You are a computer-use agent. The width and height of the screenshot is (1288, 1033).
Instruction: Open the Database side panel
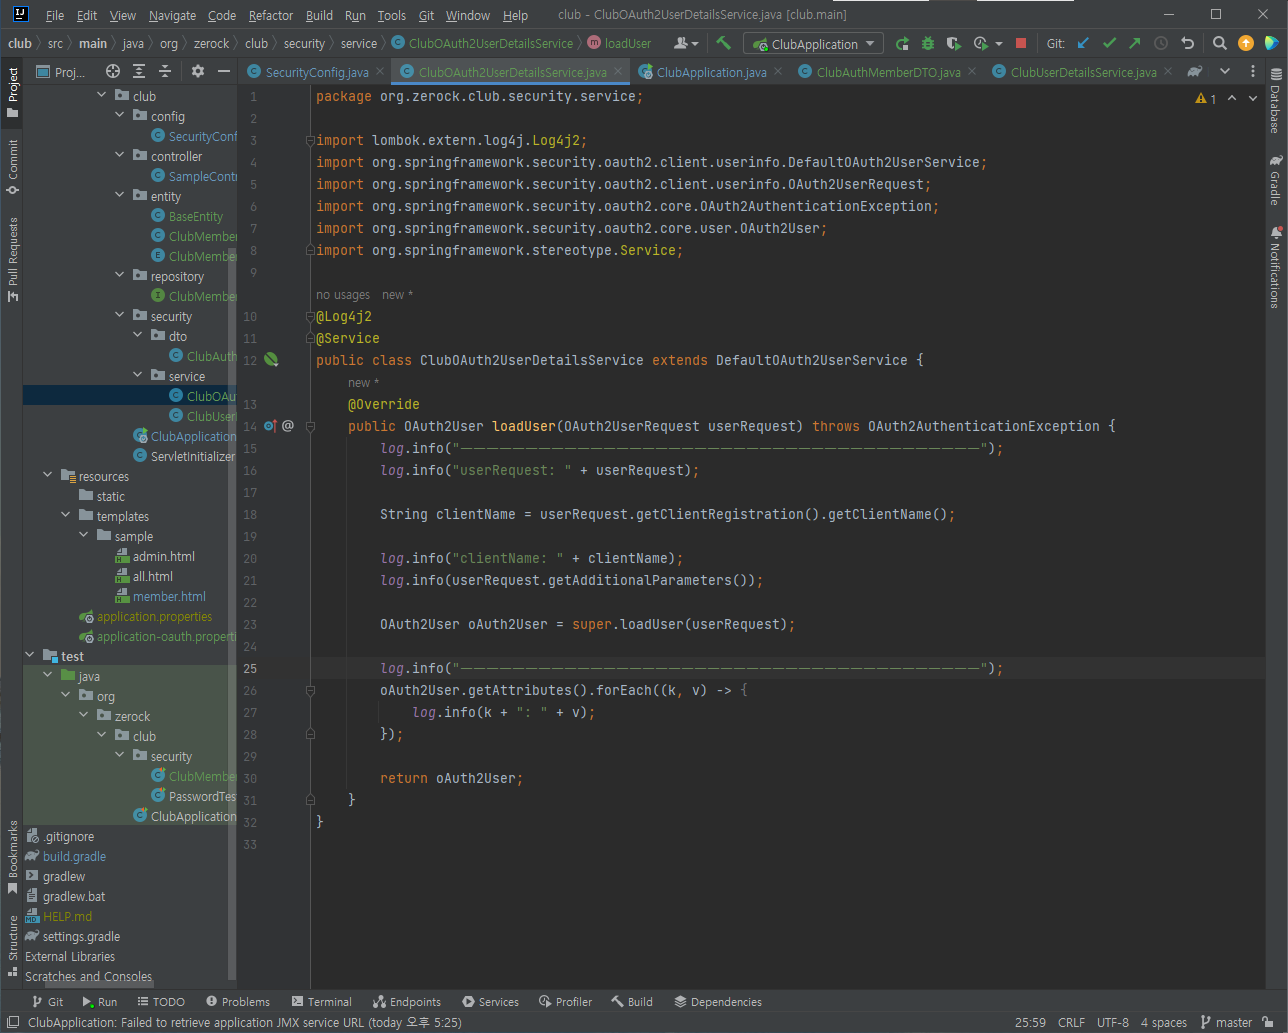pyautogui.click(x=1275, y=102)
